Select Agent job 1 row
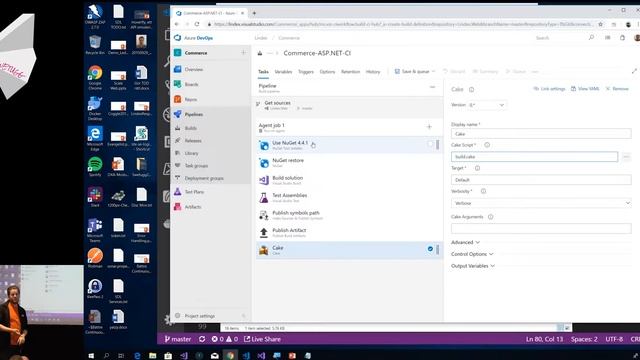The width and height of the screenshot is (640, 360). [349, 127]
